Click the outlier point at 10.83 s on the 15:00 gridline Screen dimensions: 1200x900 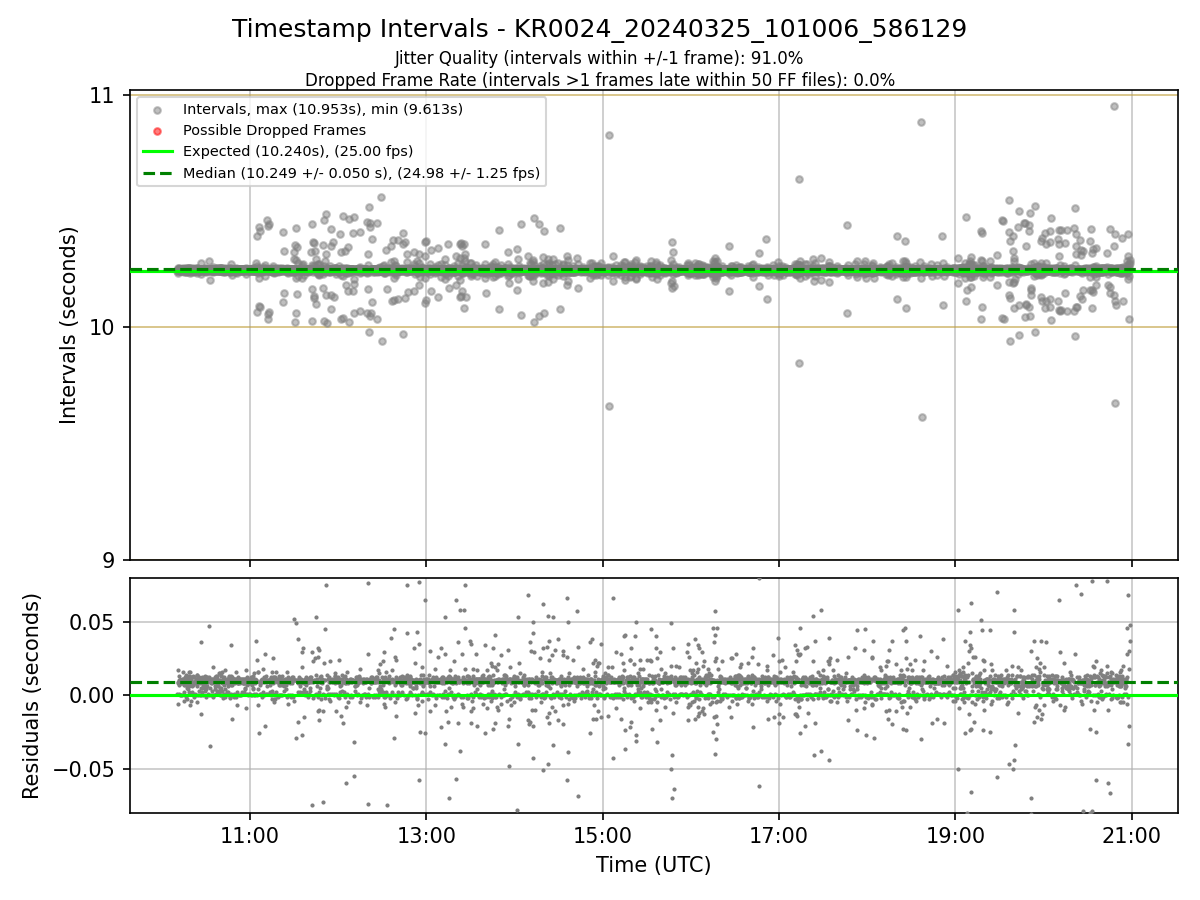click(x=609, y=135)
